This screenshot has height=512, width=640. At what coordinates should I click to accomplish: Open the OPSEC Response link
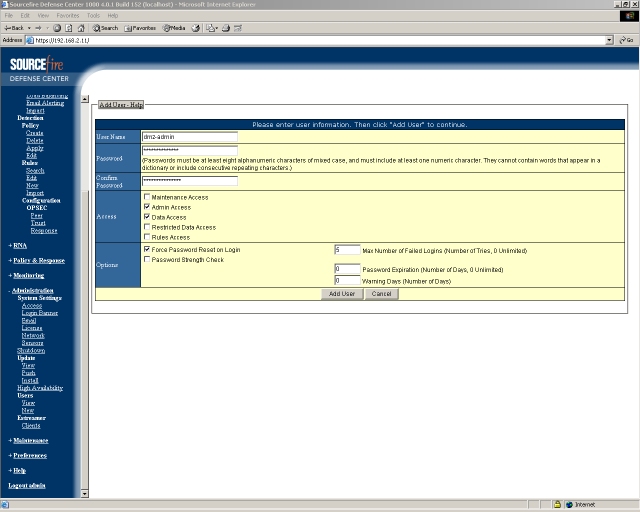click(x=44, y=231)
